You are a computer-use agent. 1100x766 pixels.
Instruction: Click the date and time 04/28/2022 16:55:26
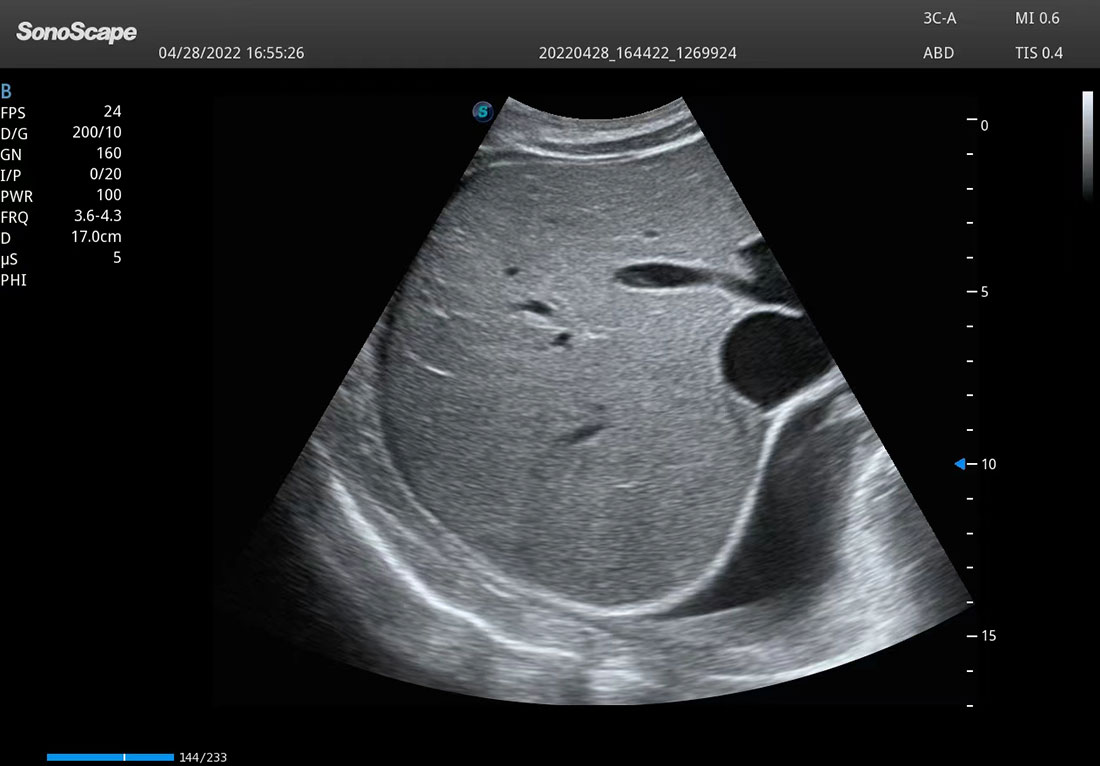click(x=232, y=53)
